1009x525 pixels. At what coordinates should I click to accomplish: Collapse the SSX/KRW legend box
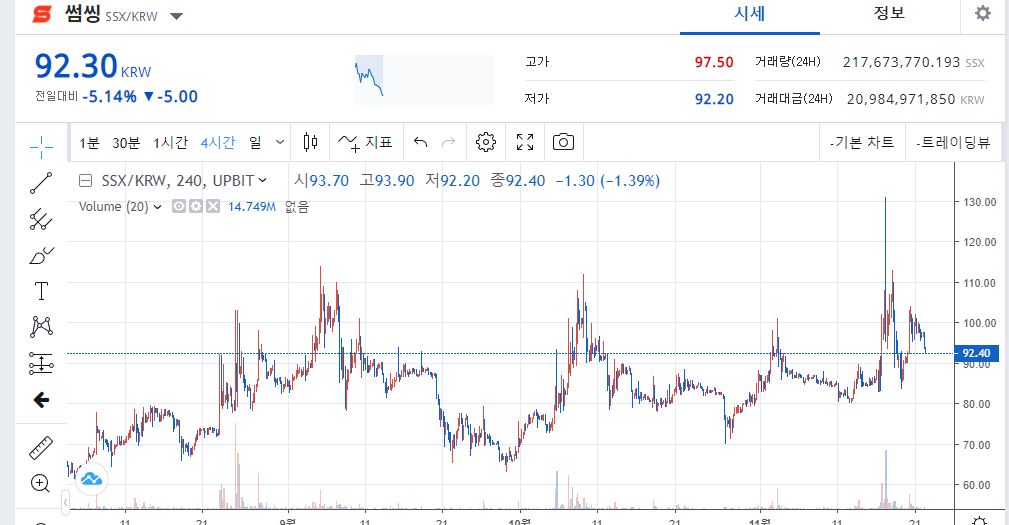[86, 181]
